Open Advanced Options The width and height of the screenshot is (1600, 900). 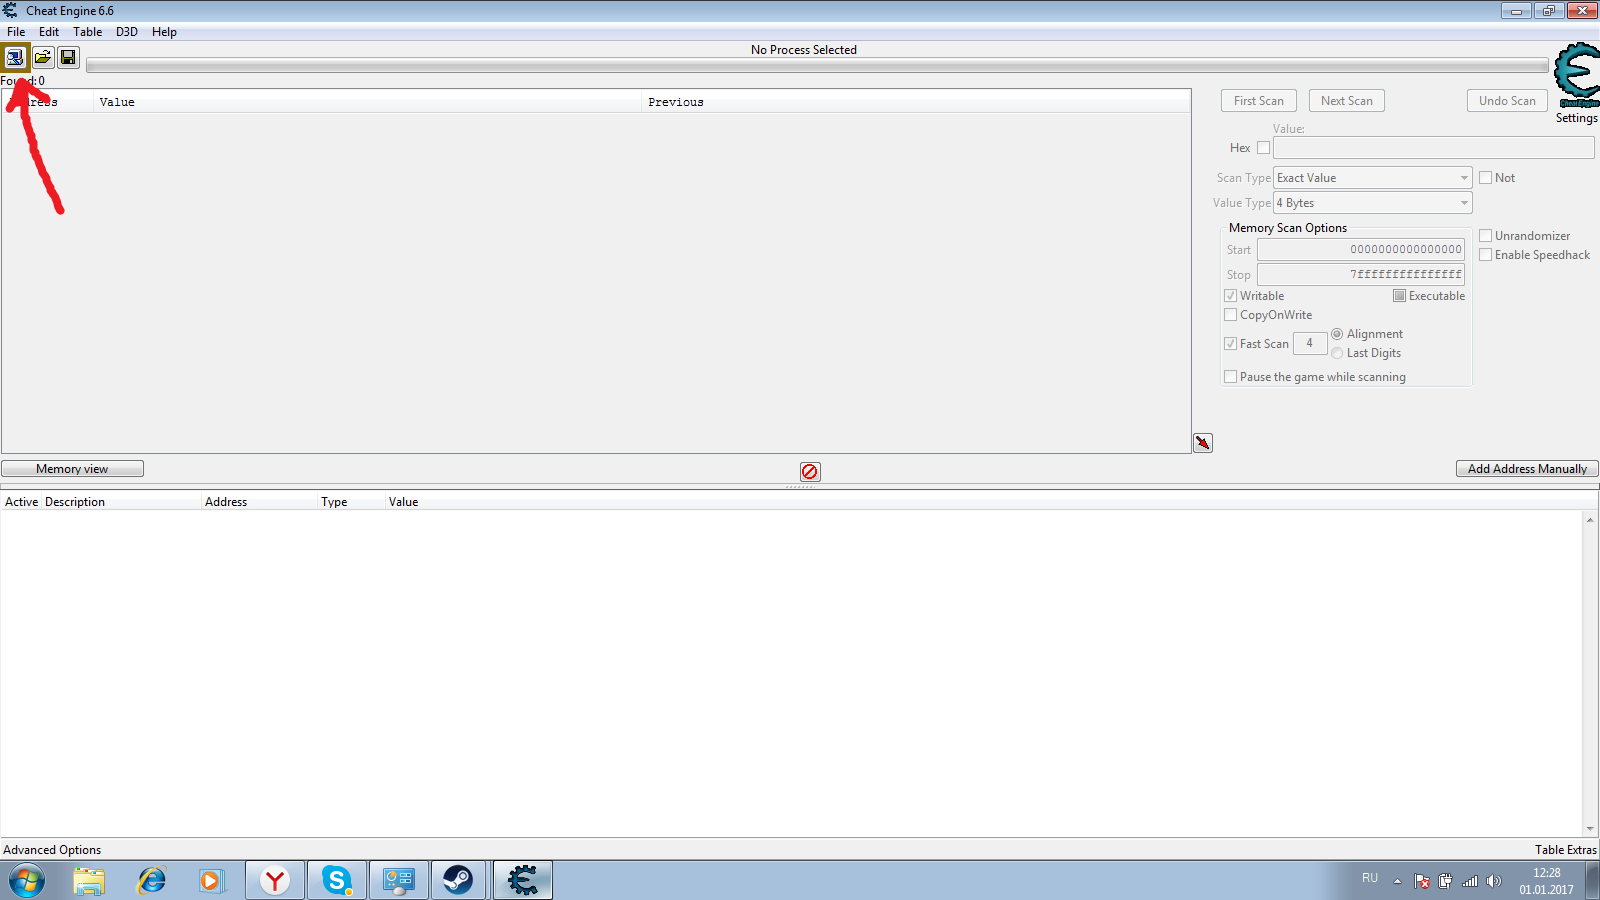52,850
